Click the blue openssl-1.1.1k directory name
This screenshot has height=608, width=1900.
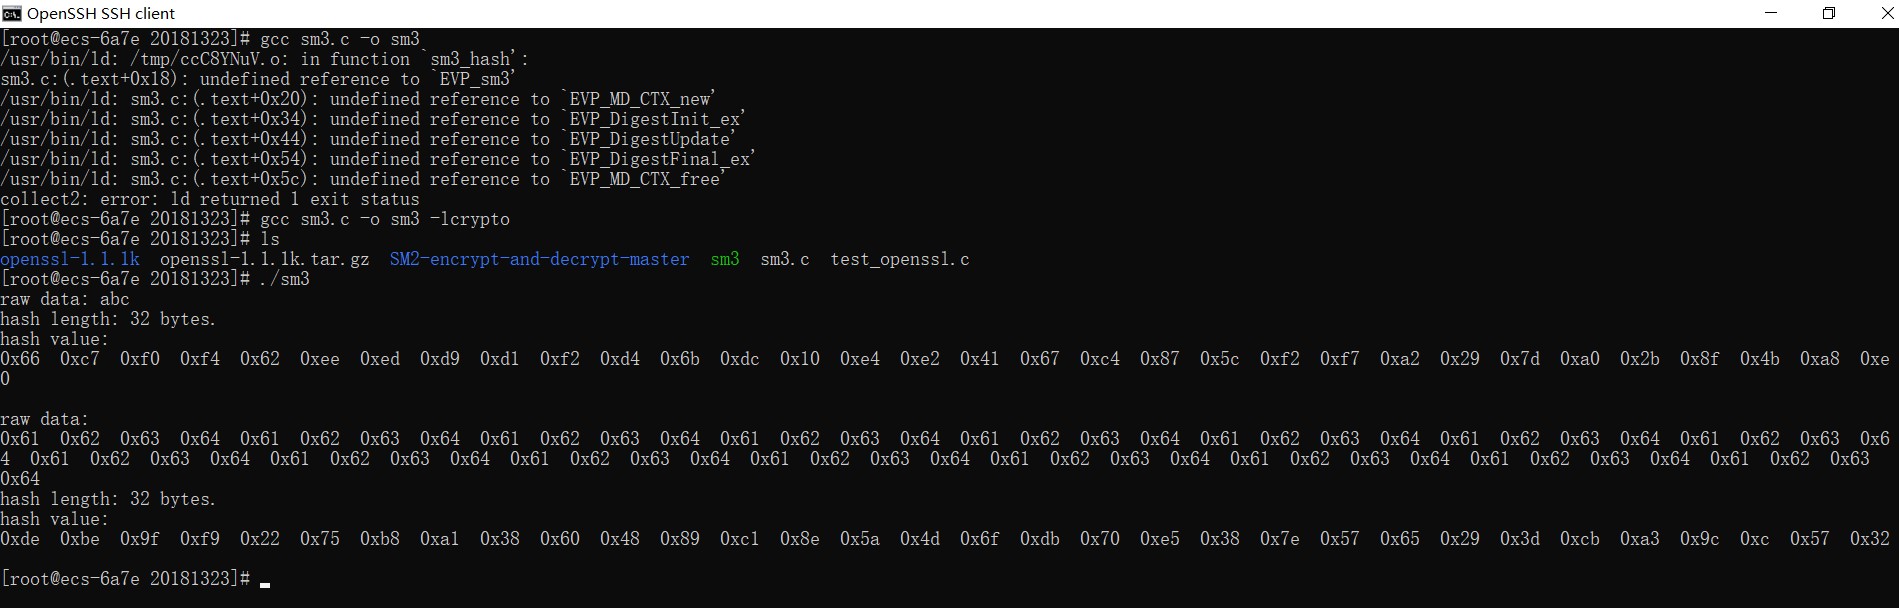[x=70, y=259]
